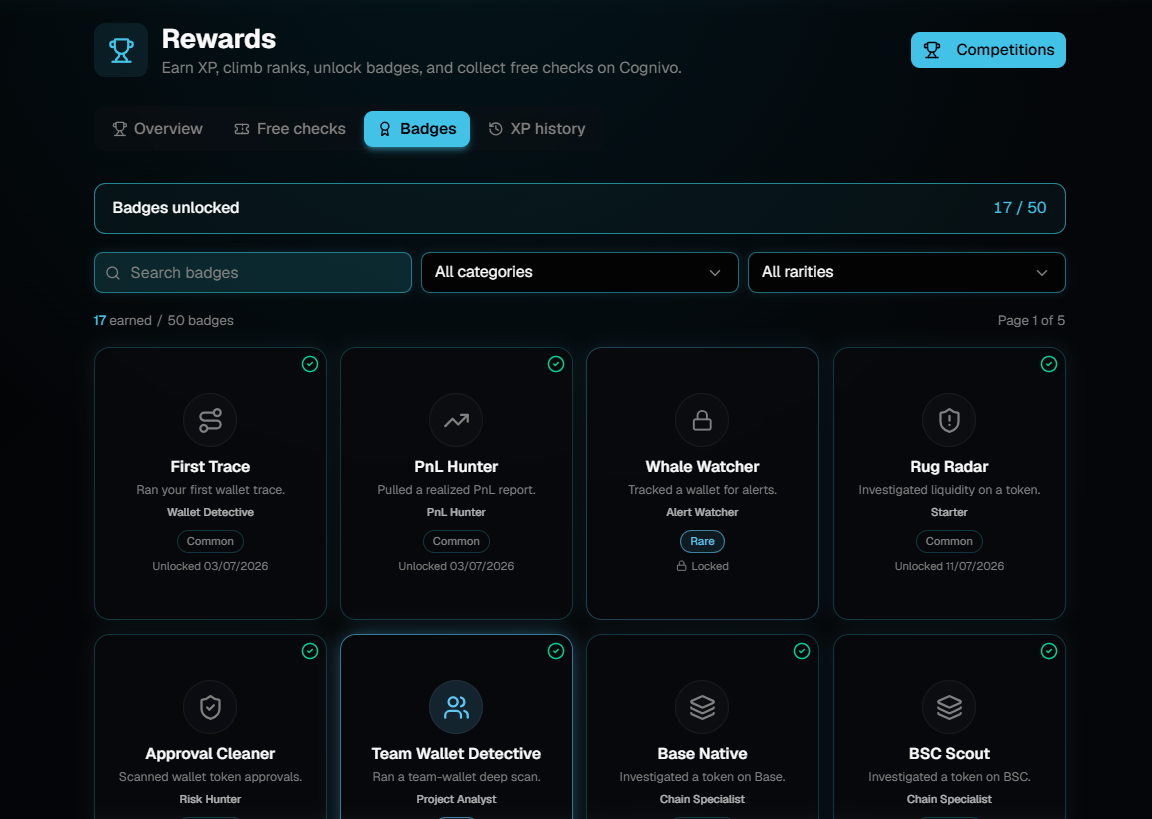Click the Unlocked 11/07/2026 date text
Viewport: 1152px width, 819px height.
point(949,566)
